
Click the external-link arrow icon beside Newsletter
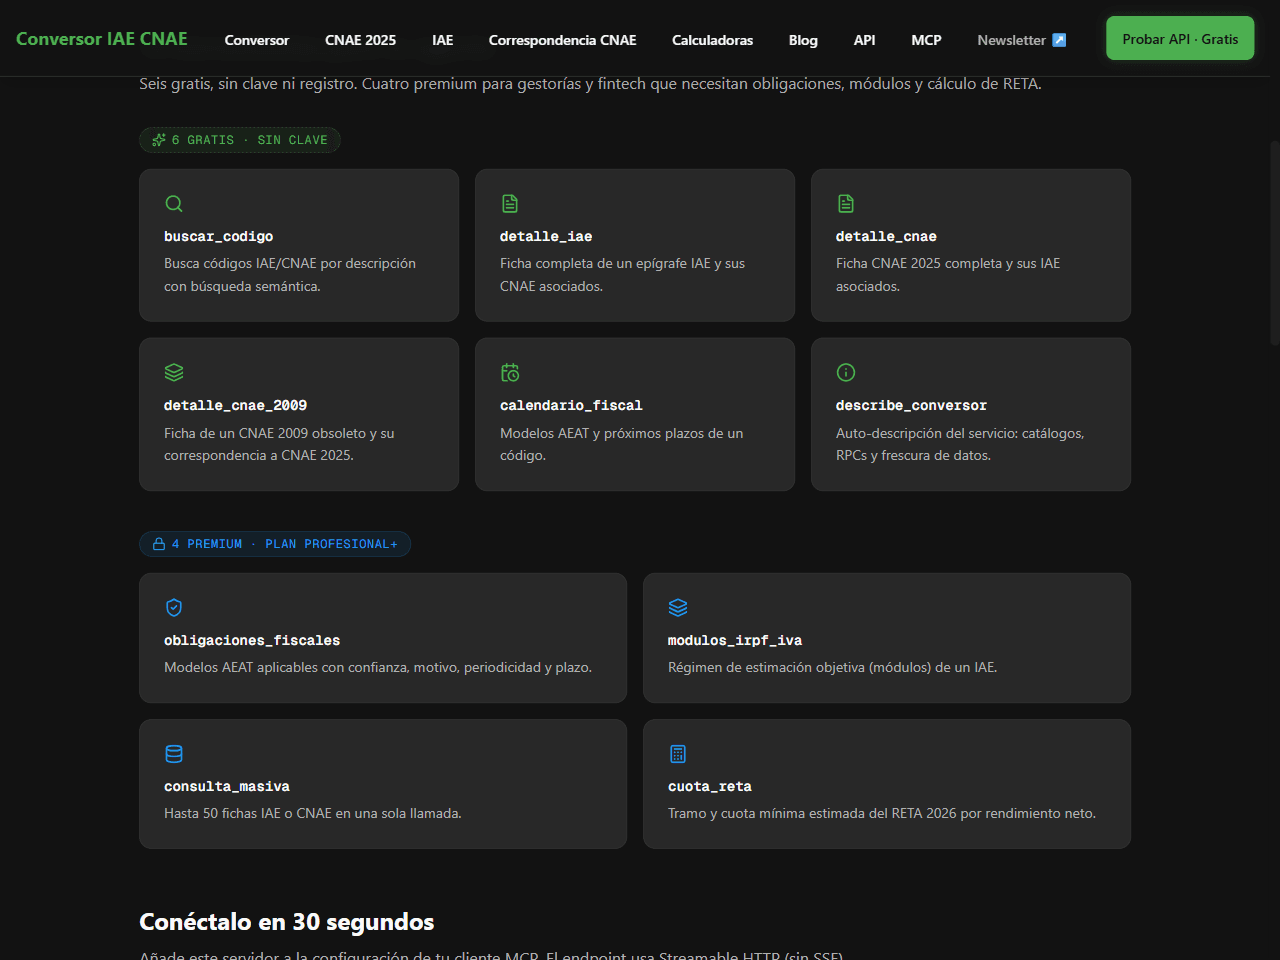(1059, 40)
